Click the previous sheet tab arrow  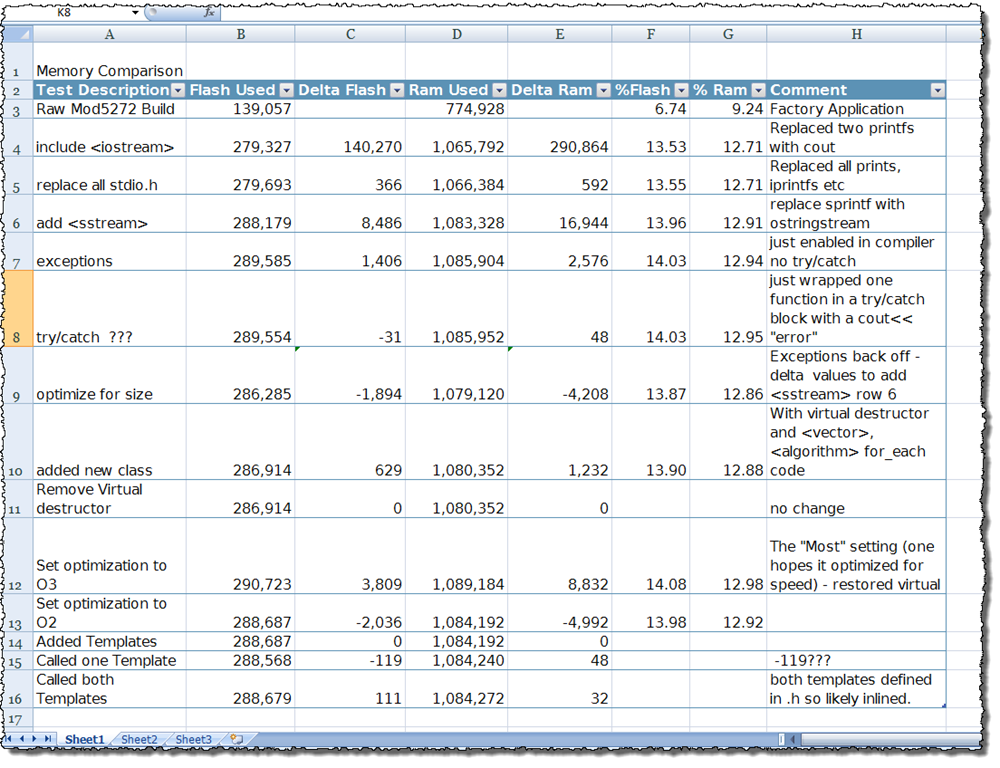22,739
